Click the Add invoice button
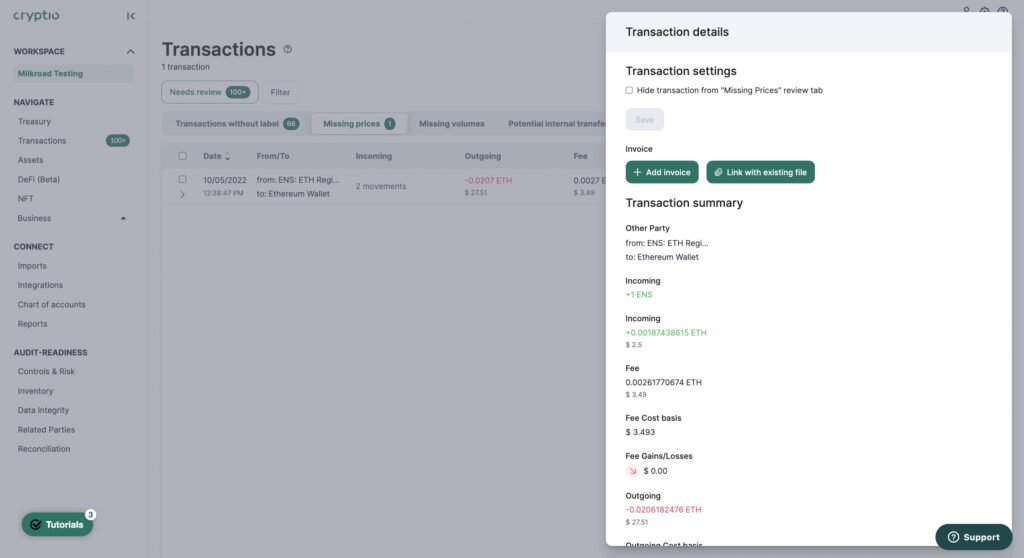The image size is (1024, 558). click(662, 172)
